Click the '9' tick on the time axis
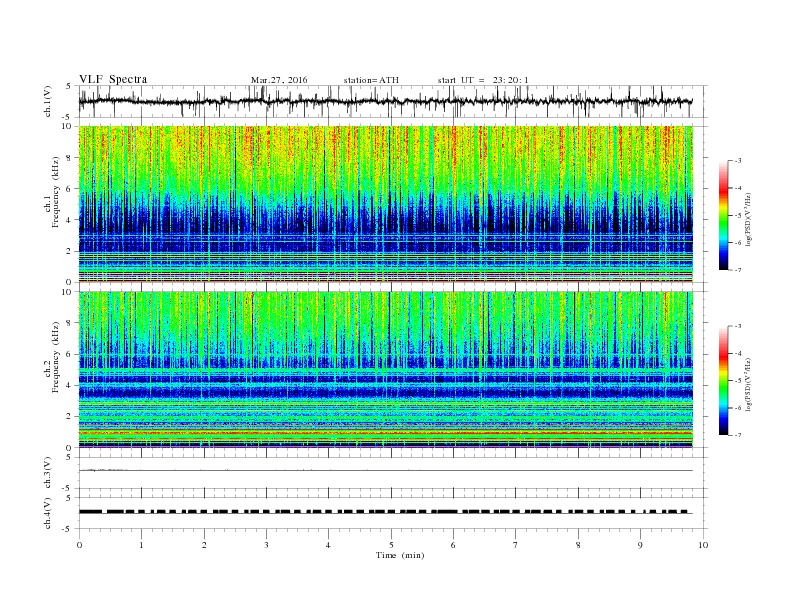This screenshot has height=612, width=792. click(640, 545)
